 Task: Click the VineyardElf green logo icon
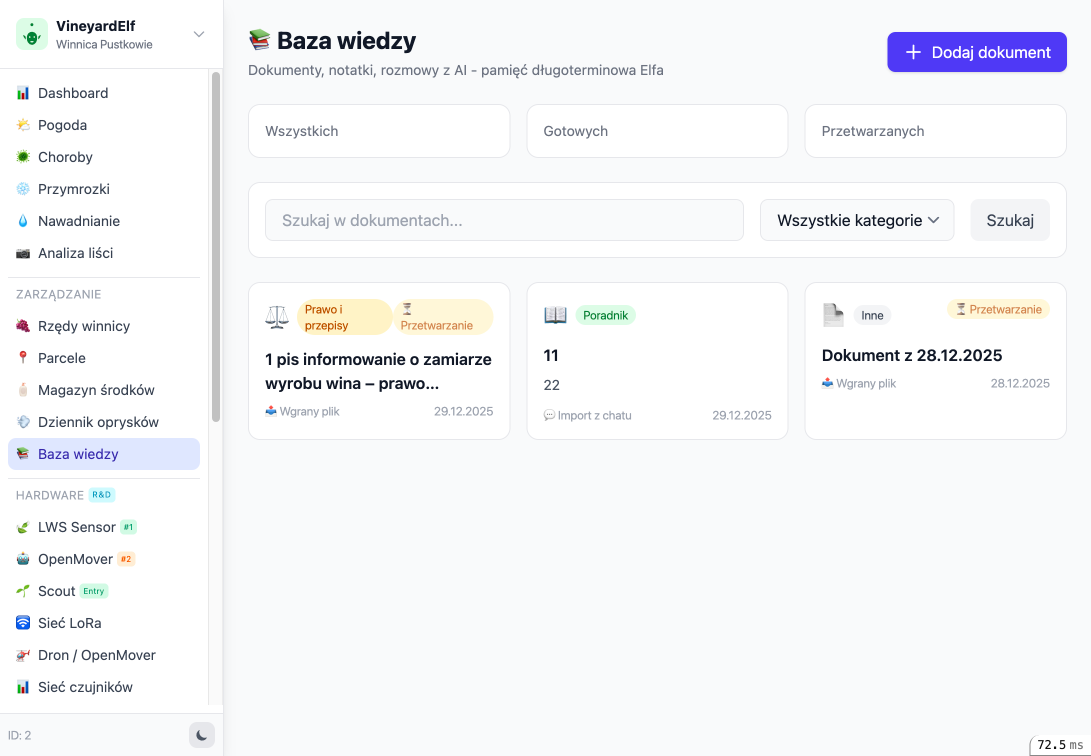[32, 34]
